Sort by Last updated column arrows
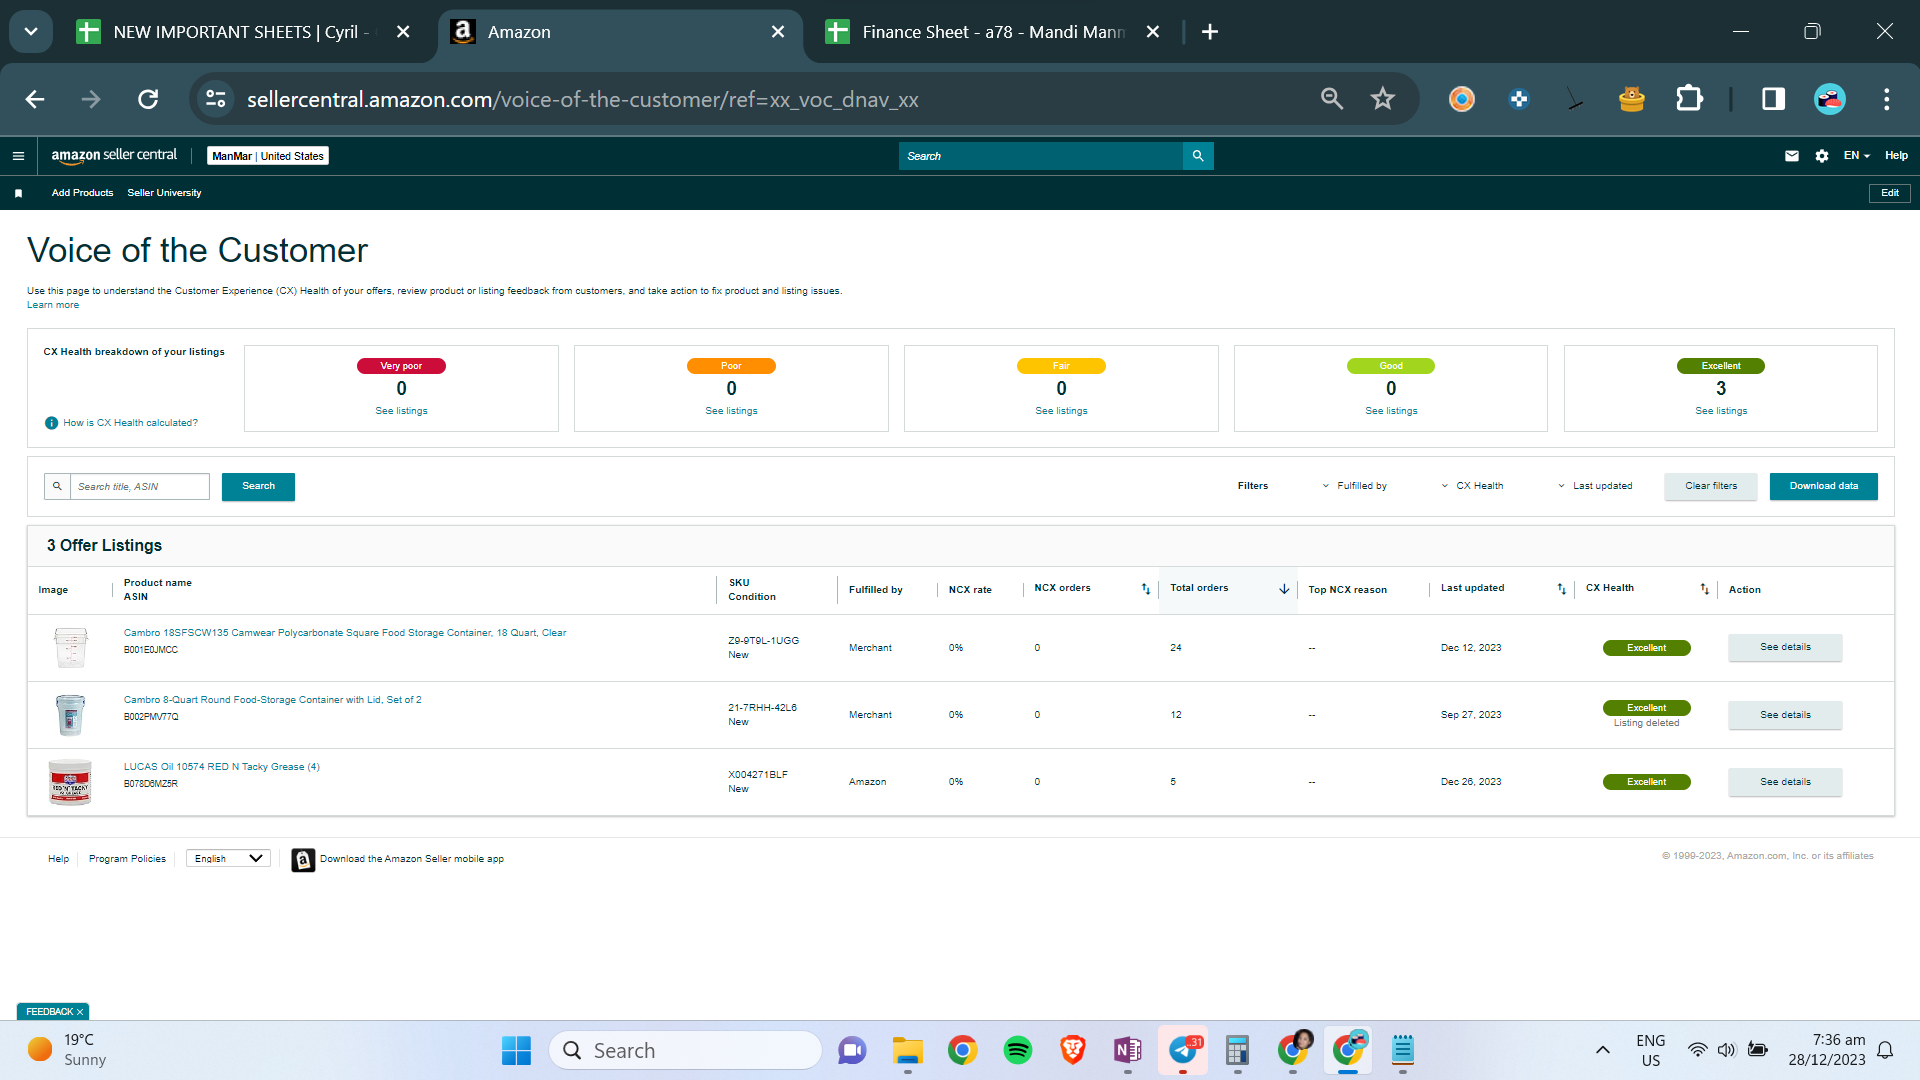This screenshot has height=1080, width=1920. coord(1561,589)
